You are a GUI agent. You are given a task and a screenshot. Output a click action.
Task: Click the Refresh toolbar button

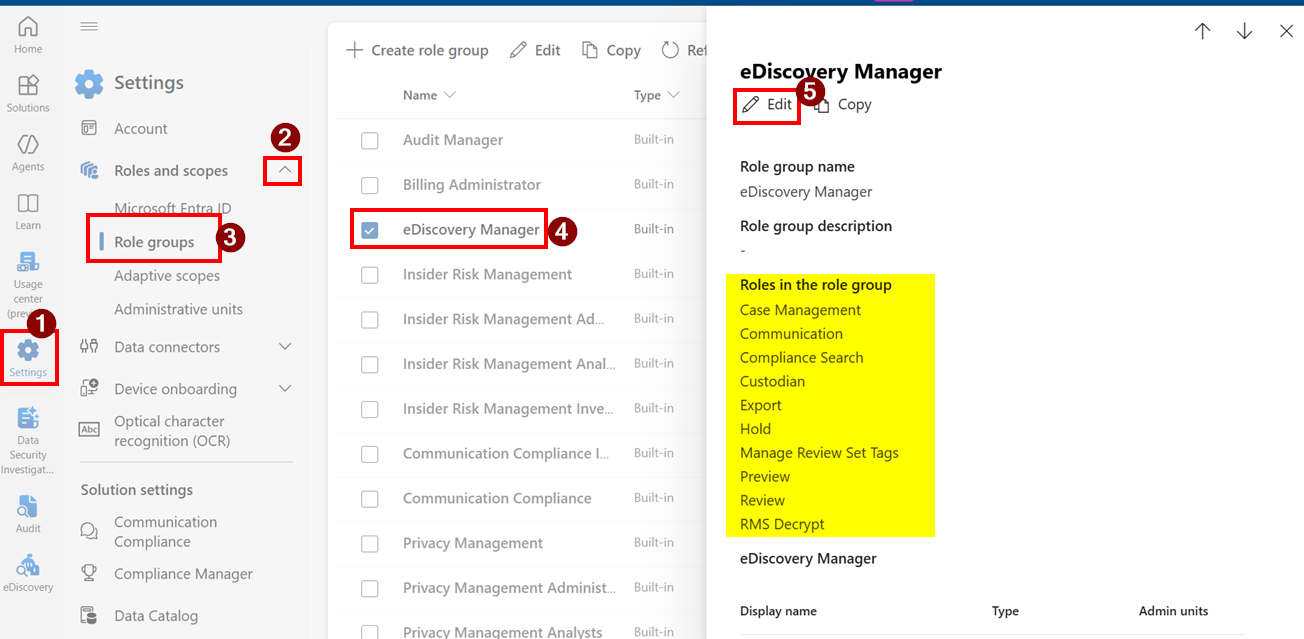point(685,50)
